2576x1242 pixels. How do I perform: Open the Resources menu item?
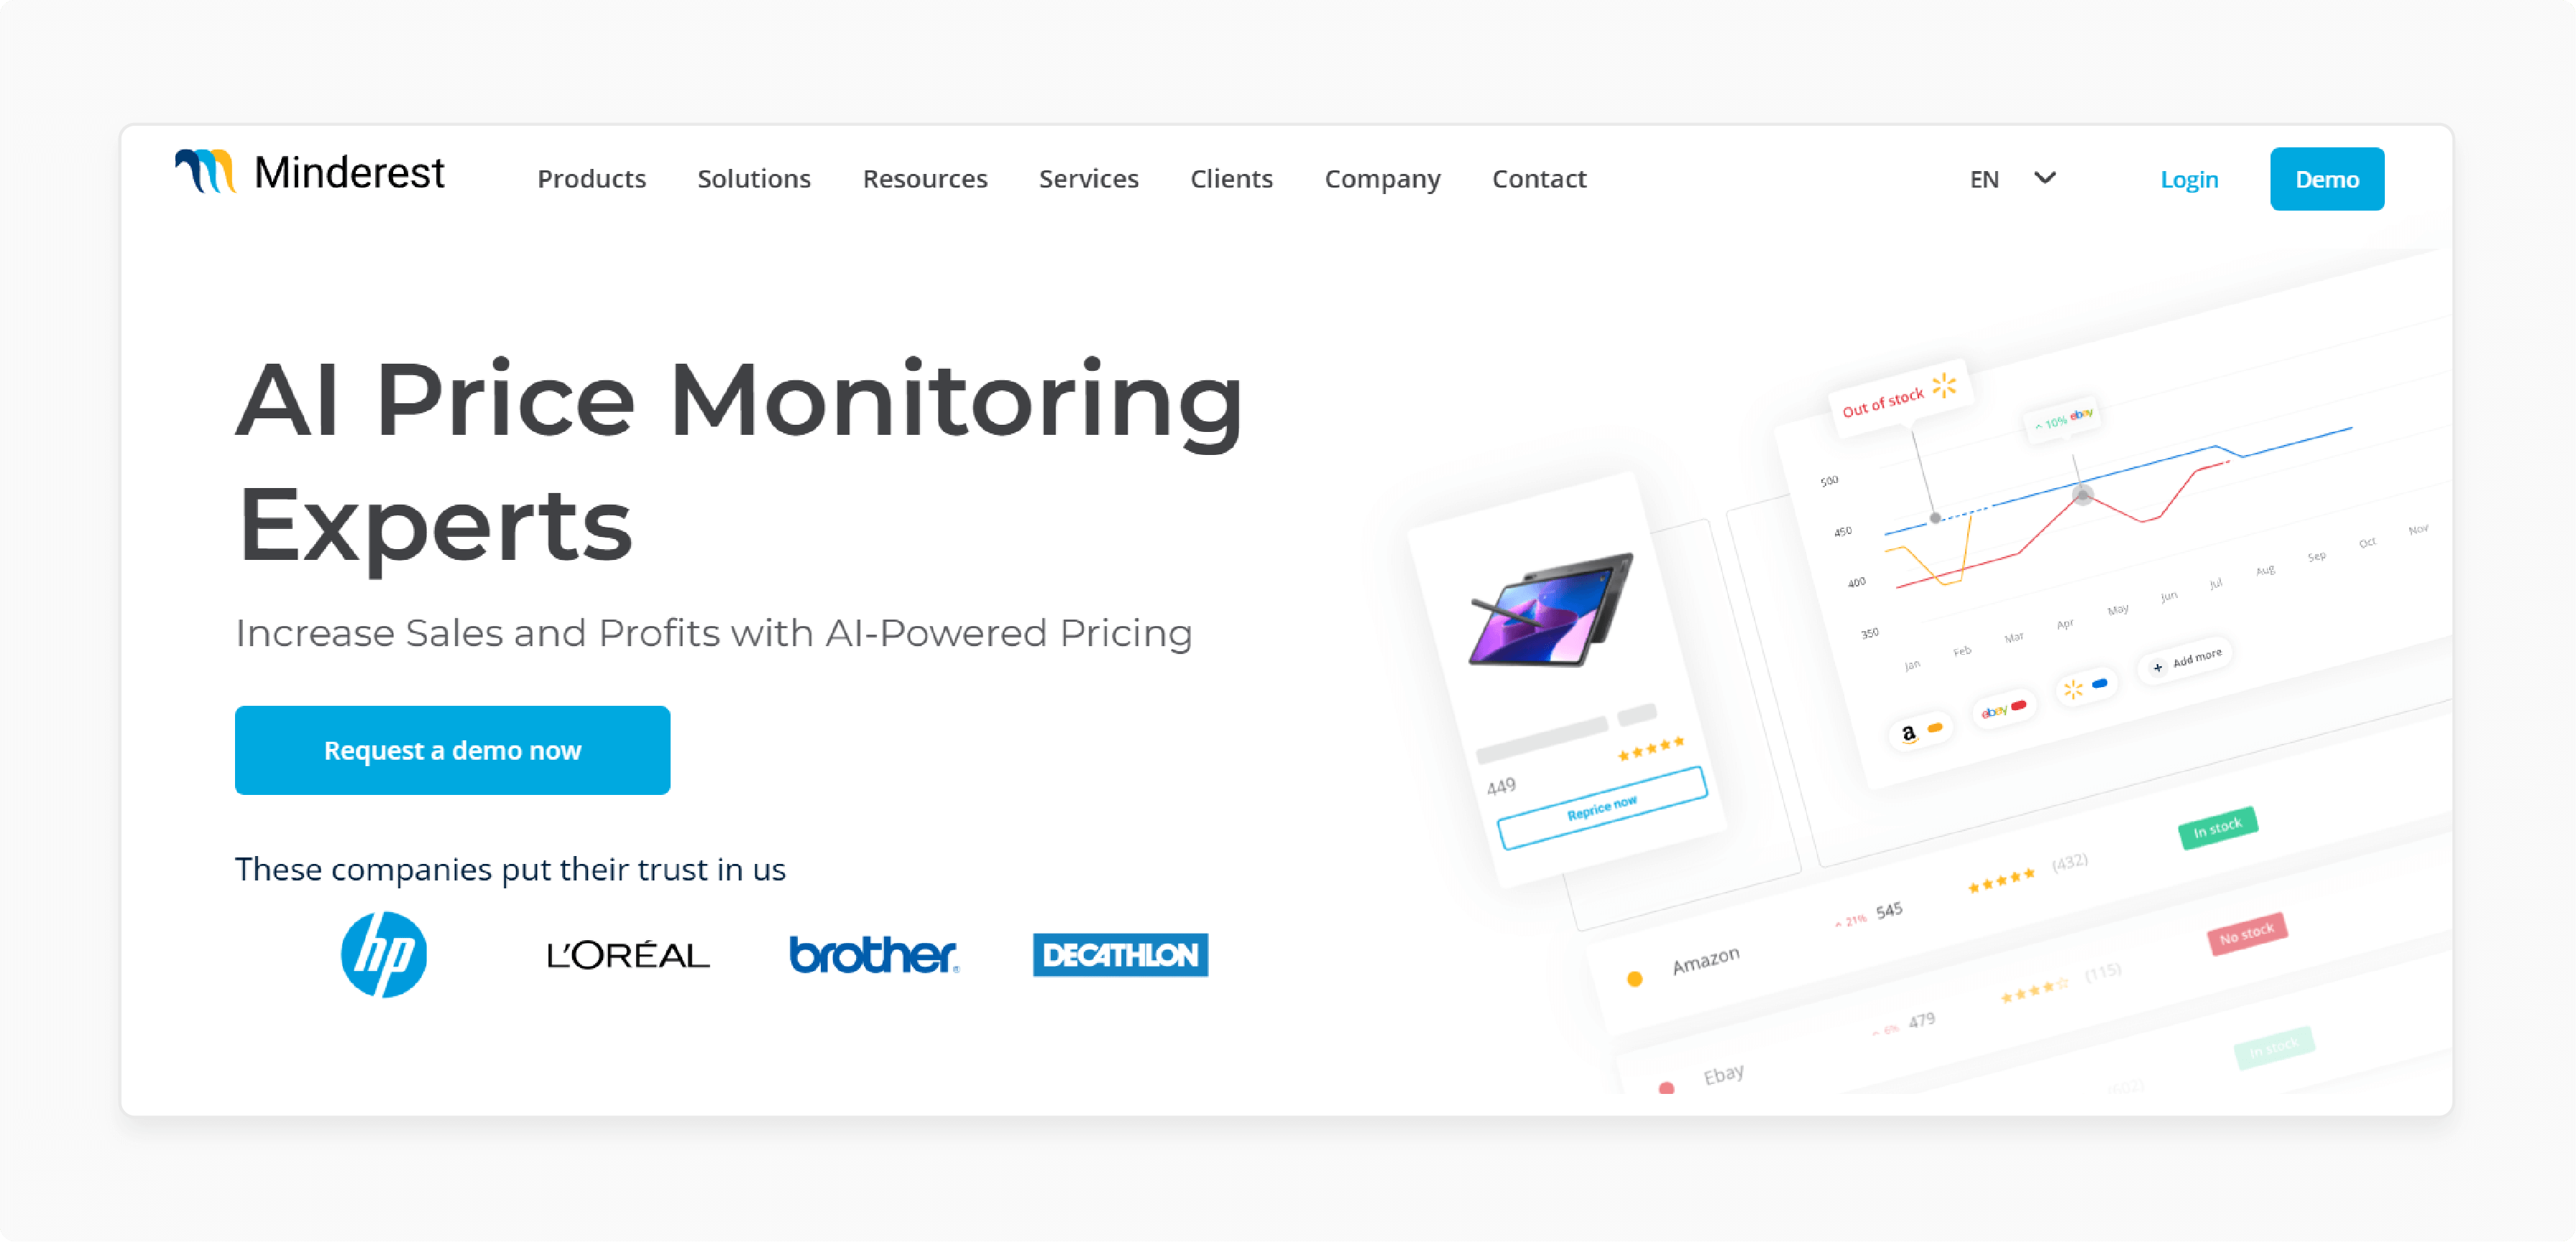click(925, 178)
